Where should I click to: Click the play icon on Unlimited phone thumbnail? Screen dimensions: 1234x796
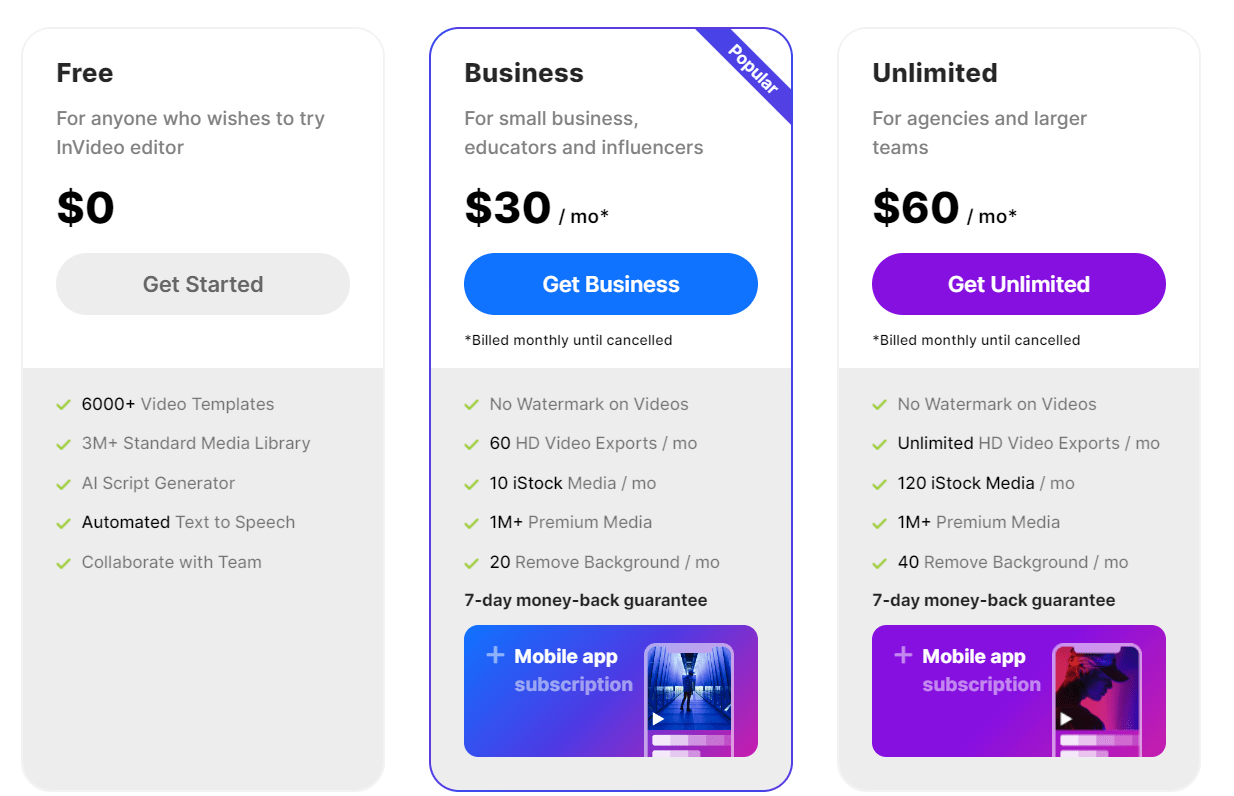1066,719
